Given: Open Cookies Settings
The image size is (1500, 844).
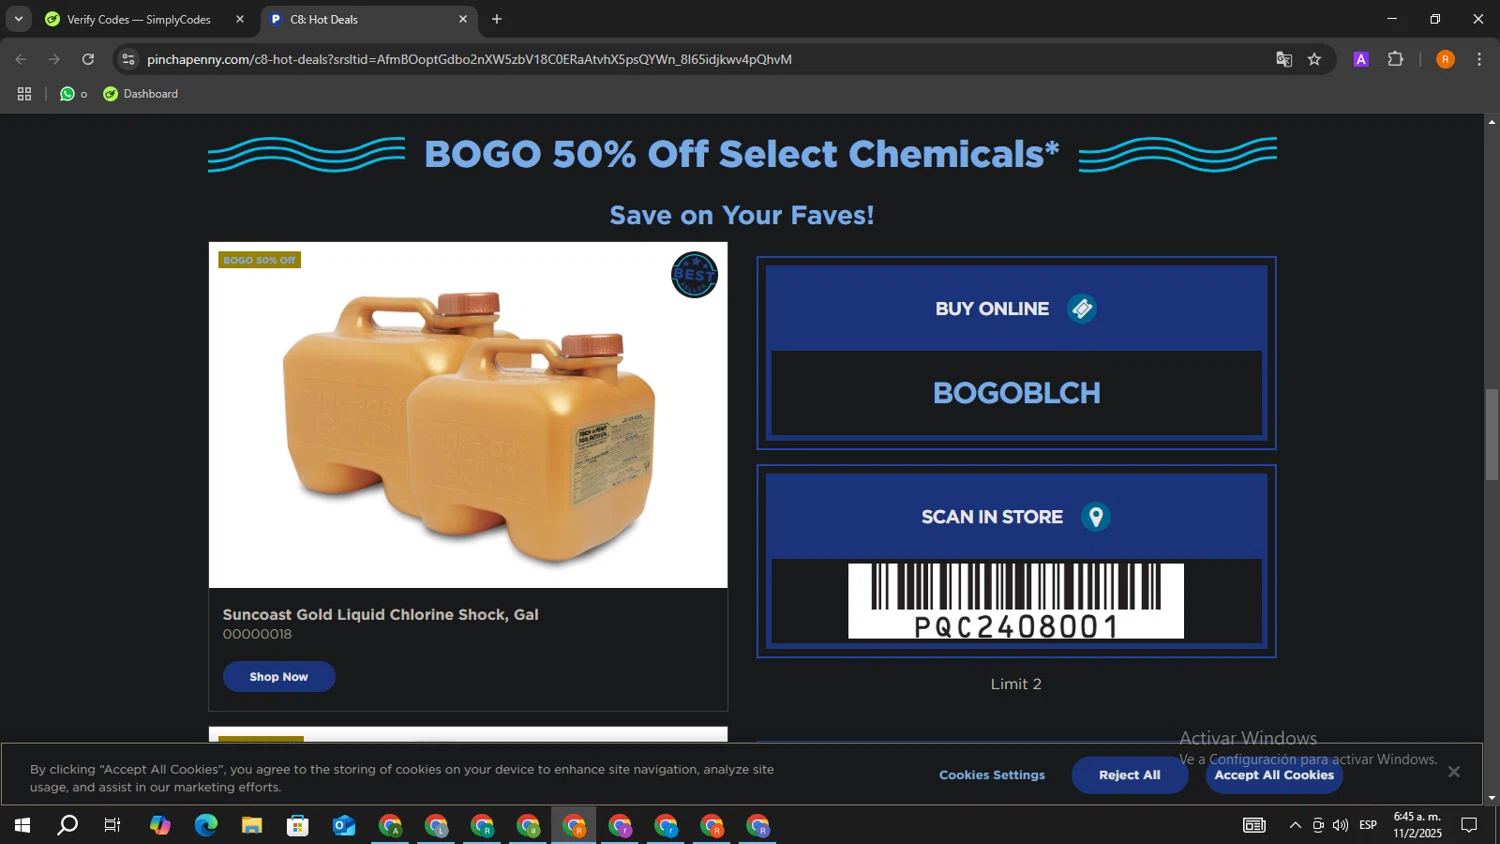Looking at the screenshot, I should (x=992, y=775).
